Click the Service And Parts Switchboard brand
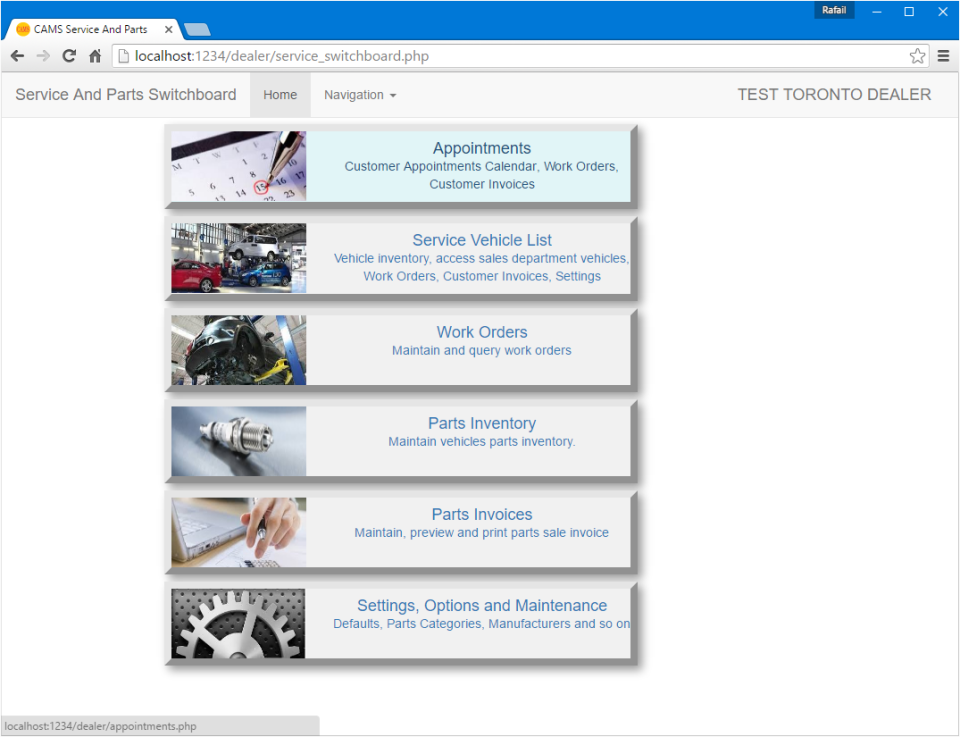The image size is (960, 737). point(126,95)
